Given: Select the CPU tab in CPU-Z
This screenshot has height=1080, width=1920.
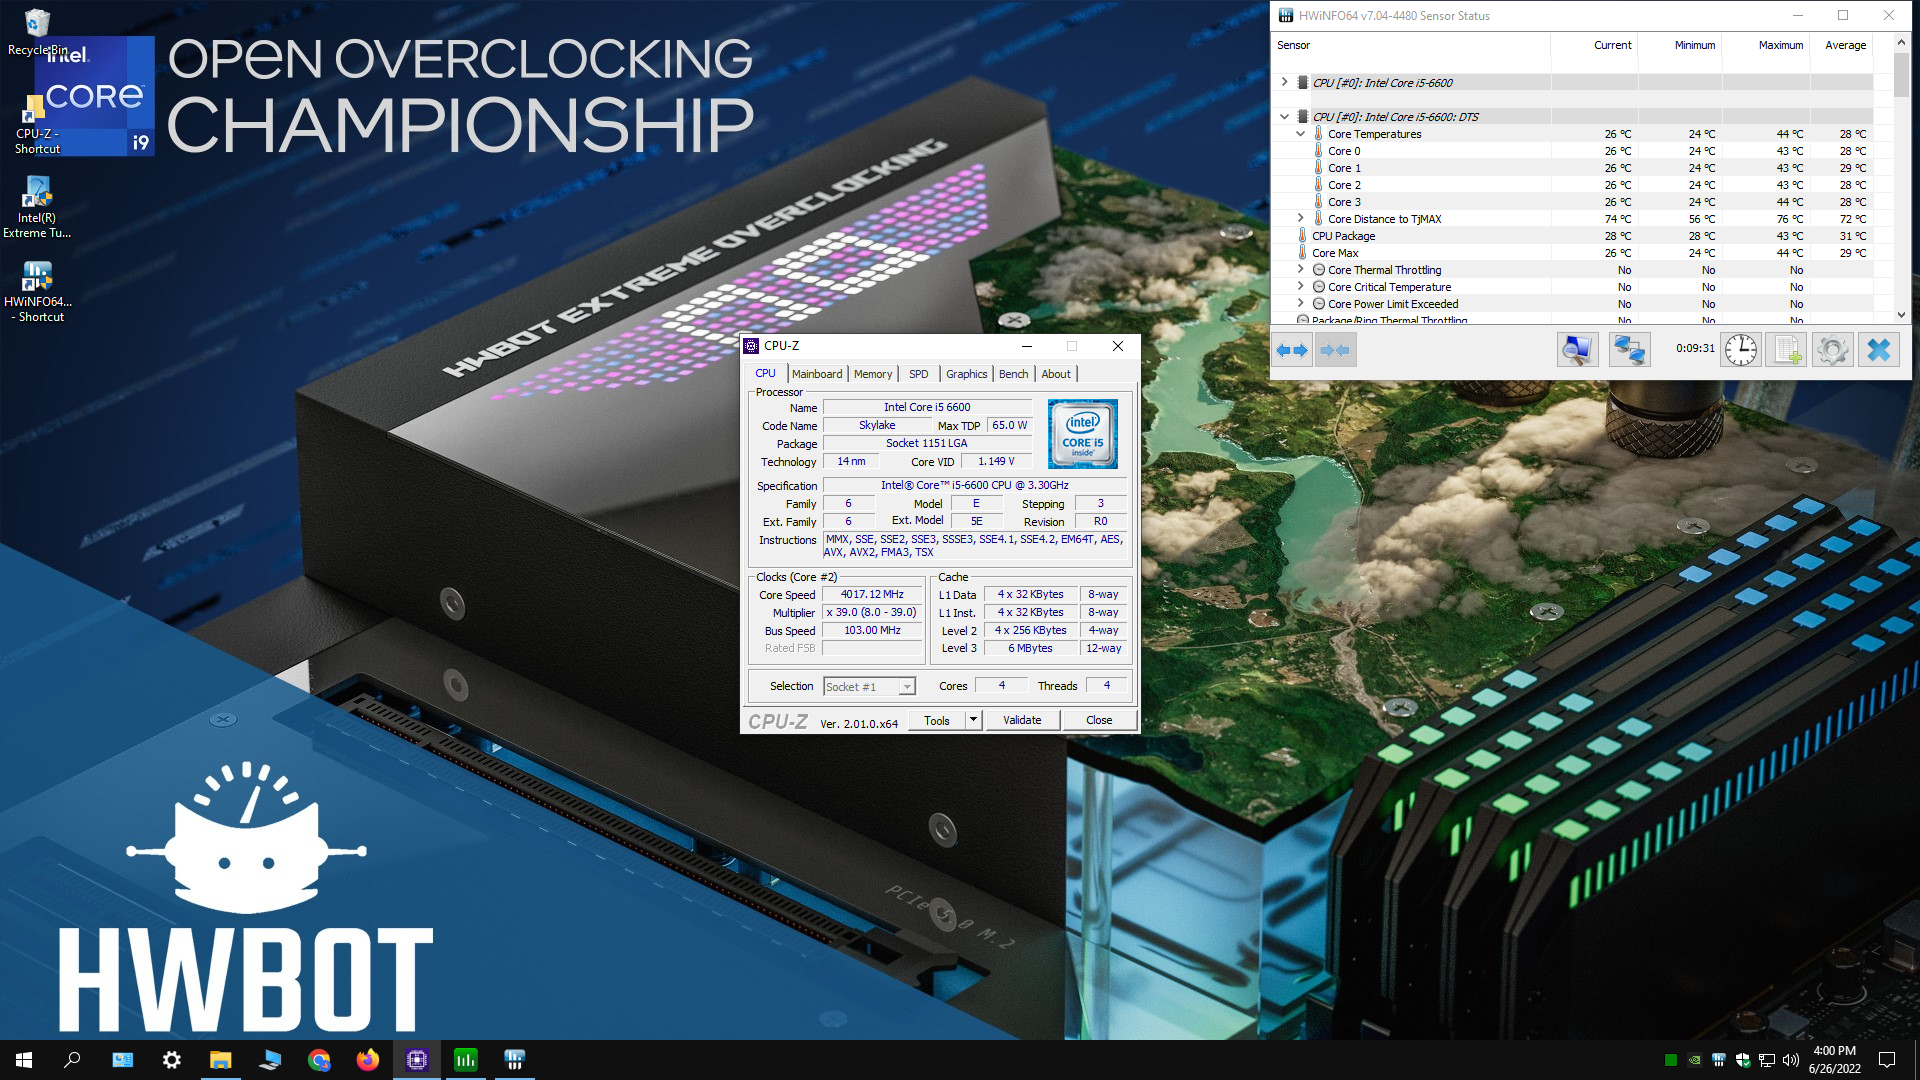Looking at the screenshot, I should point(765,373).
